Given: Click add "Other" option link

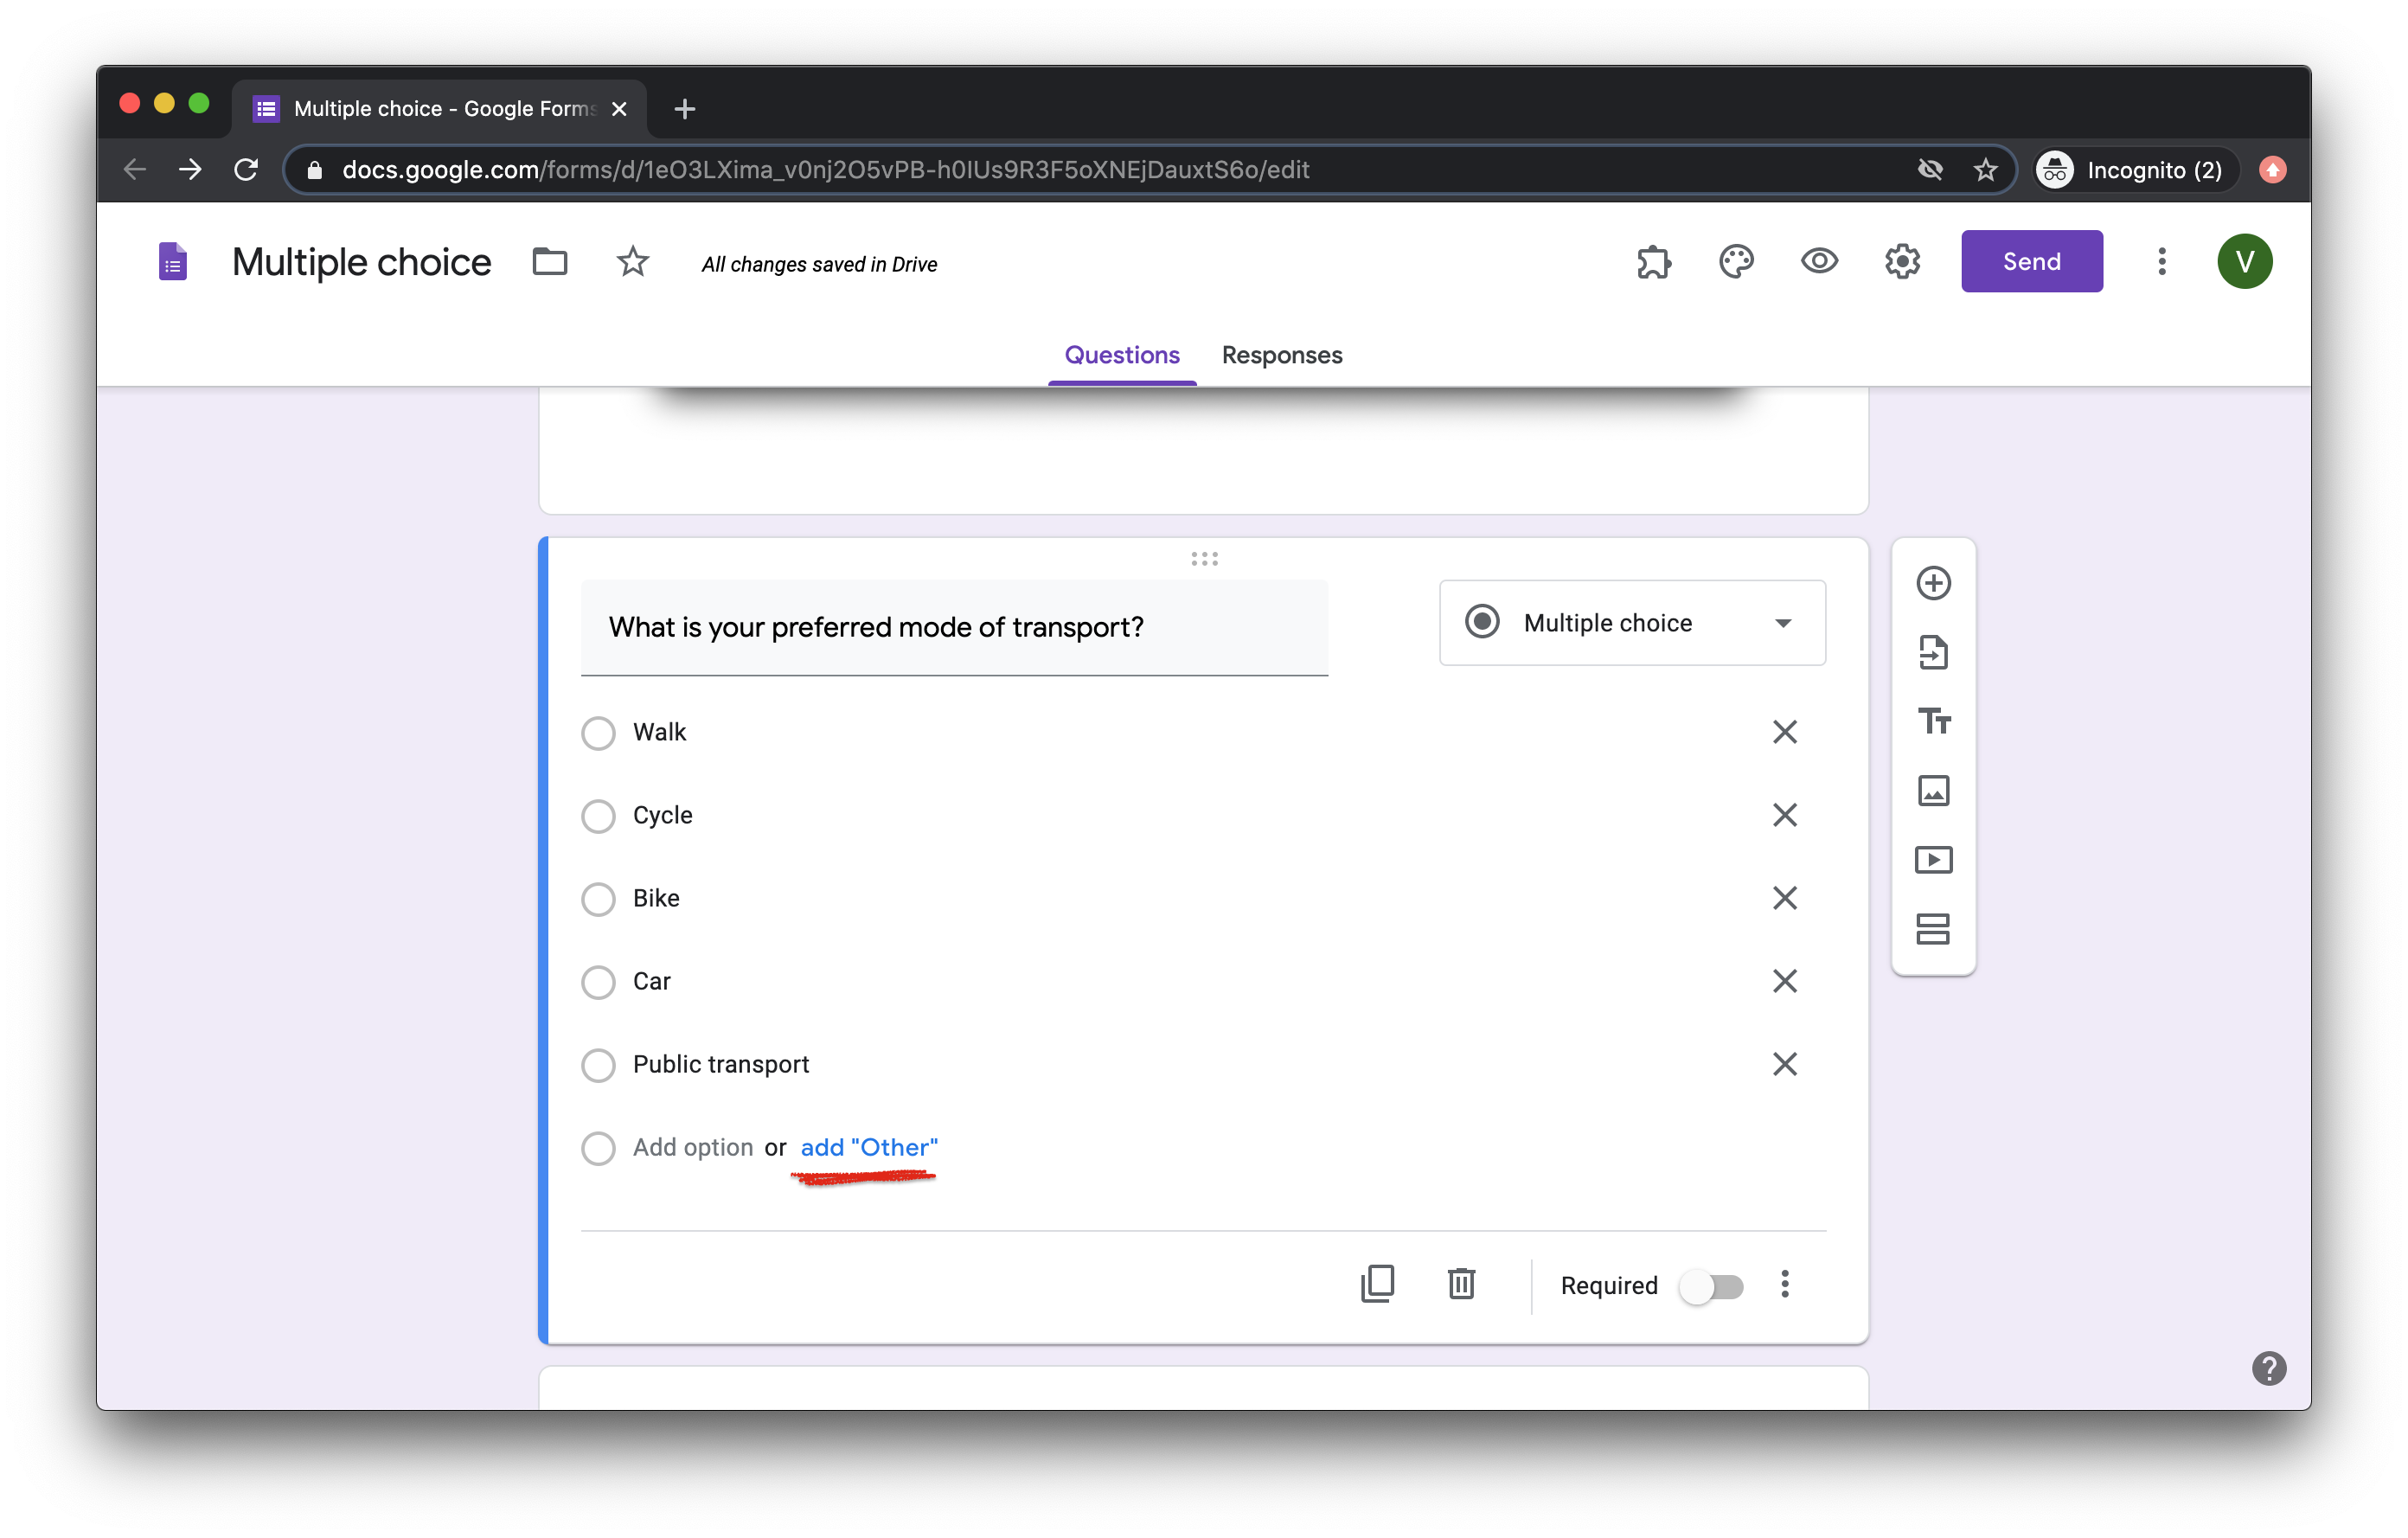Looking at the screenshot, I should click(868, 1144).
